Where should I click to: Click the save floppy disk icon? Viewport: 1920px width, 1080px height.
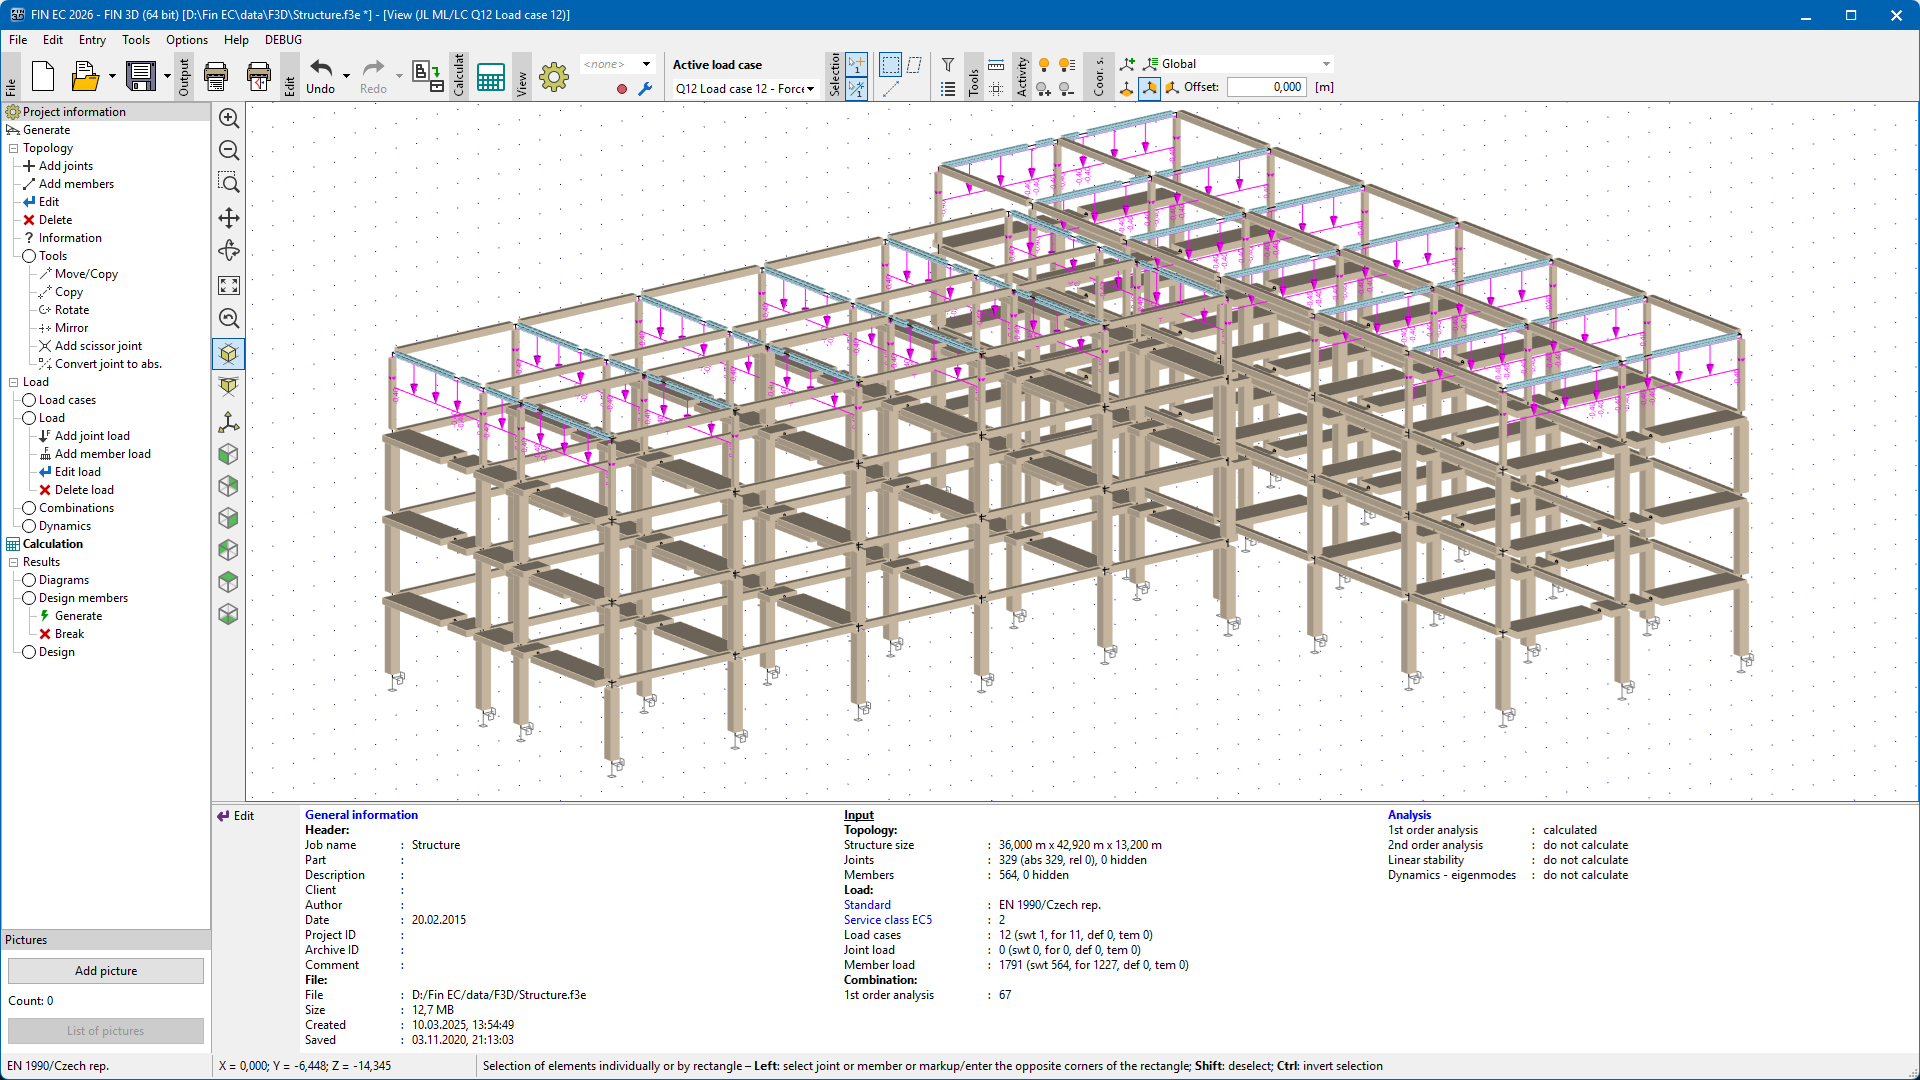coord(141,76)
